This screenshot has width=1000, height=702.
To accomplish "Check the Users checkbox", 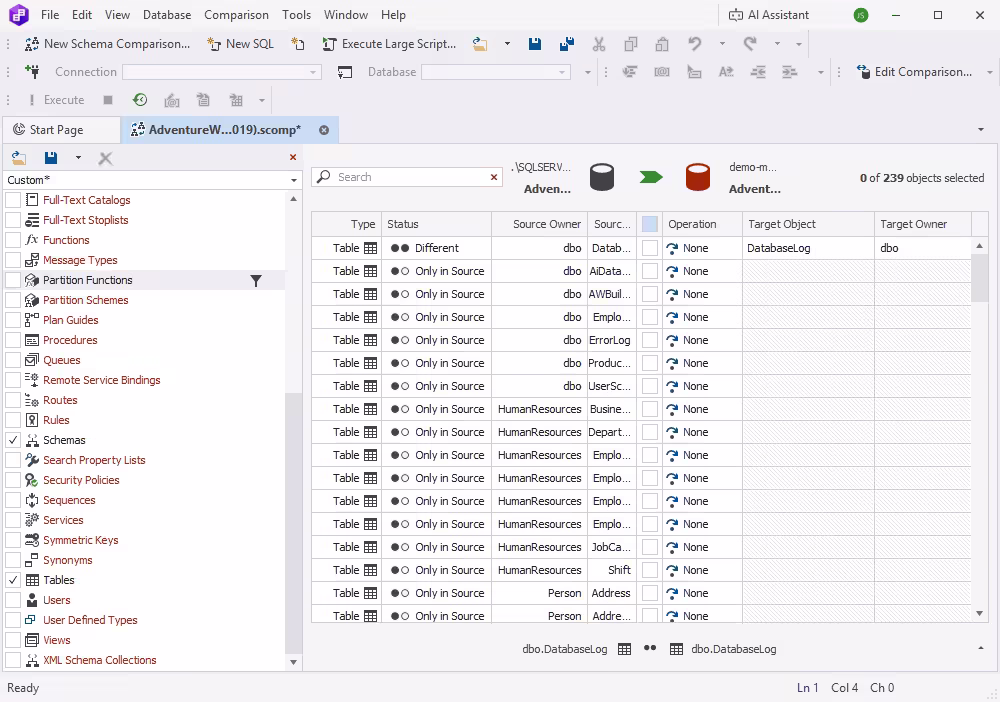I will (x=13, y=600).
